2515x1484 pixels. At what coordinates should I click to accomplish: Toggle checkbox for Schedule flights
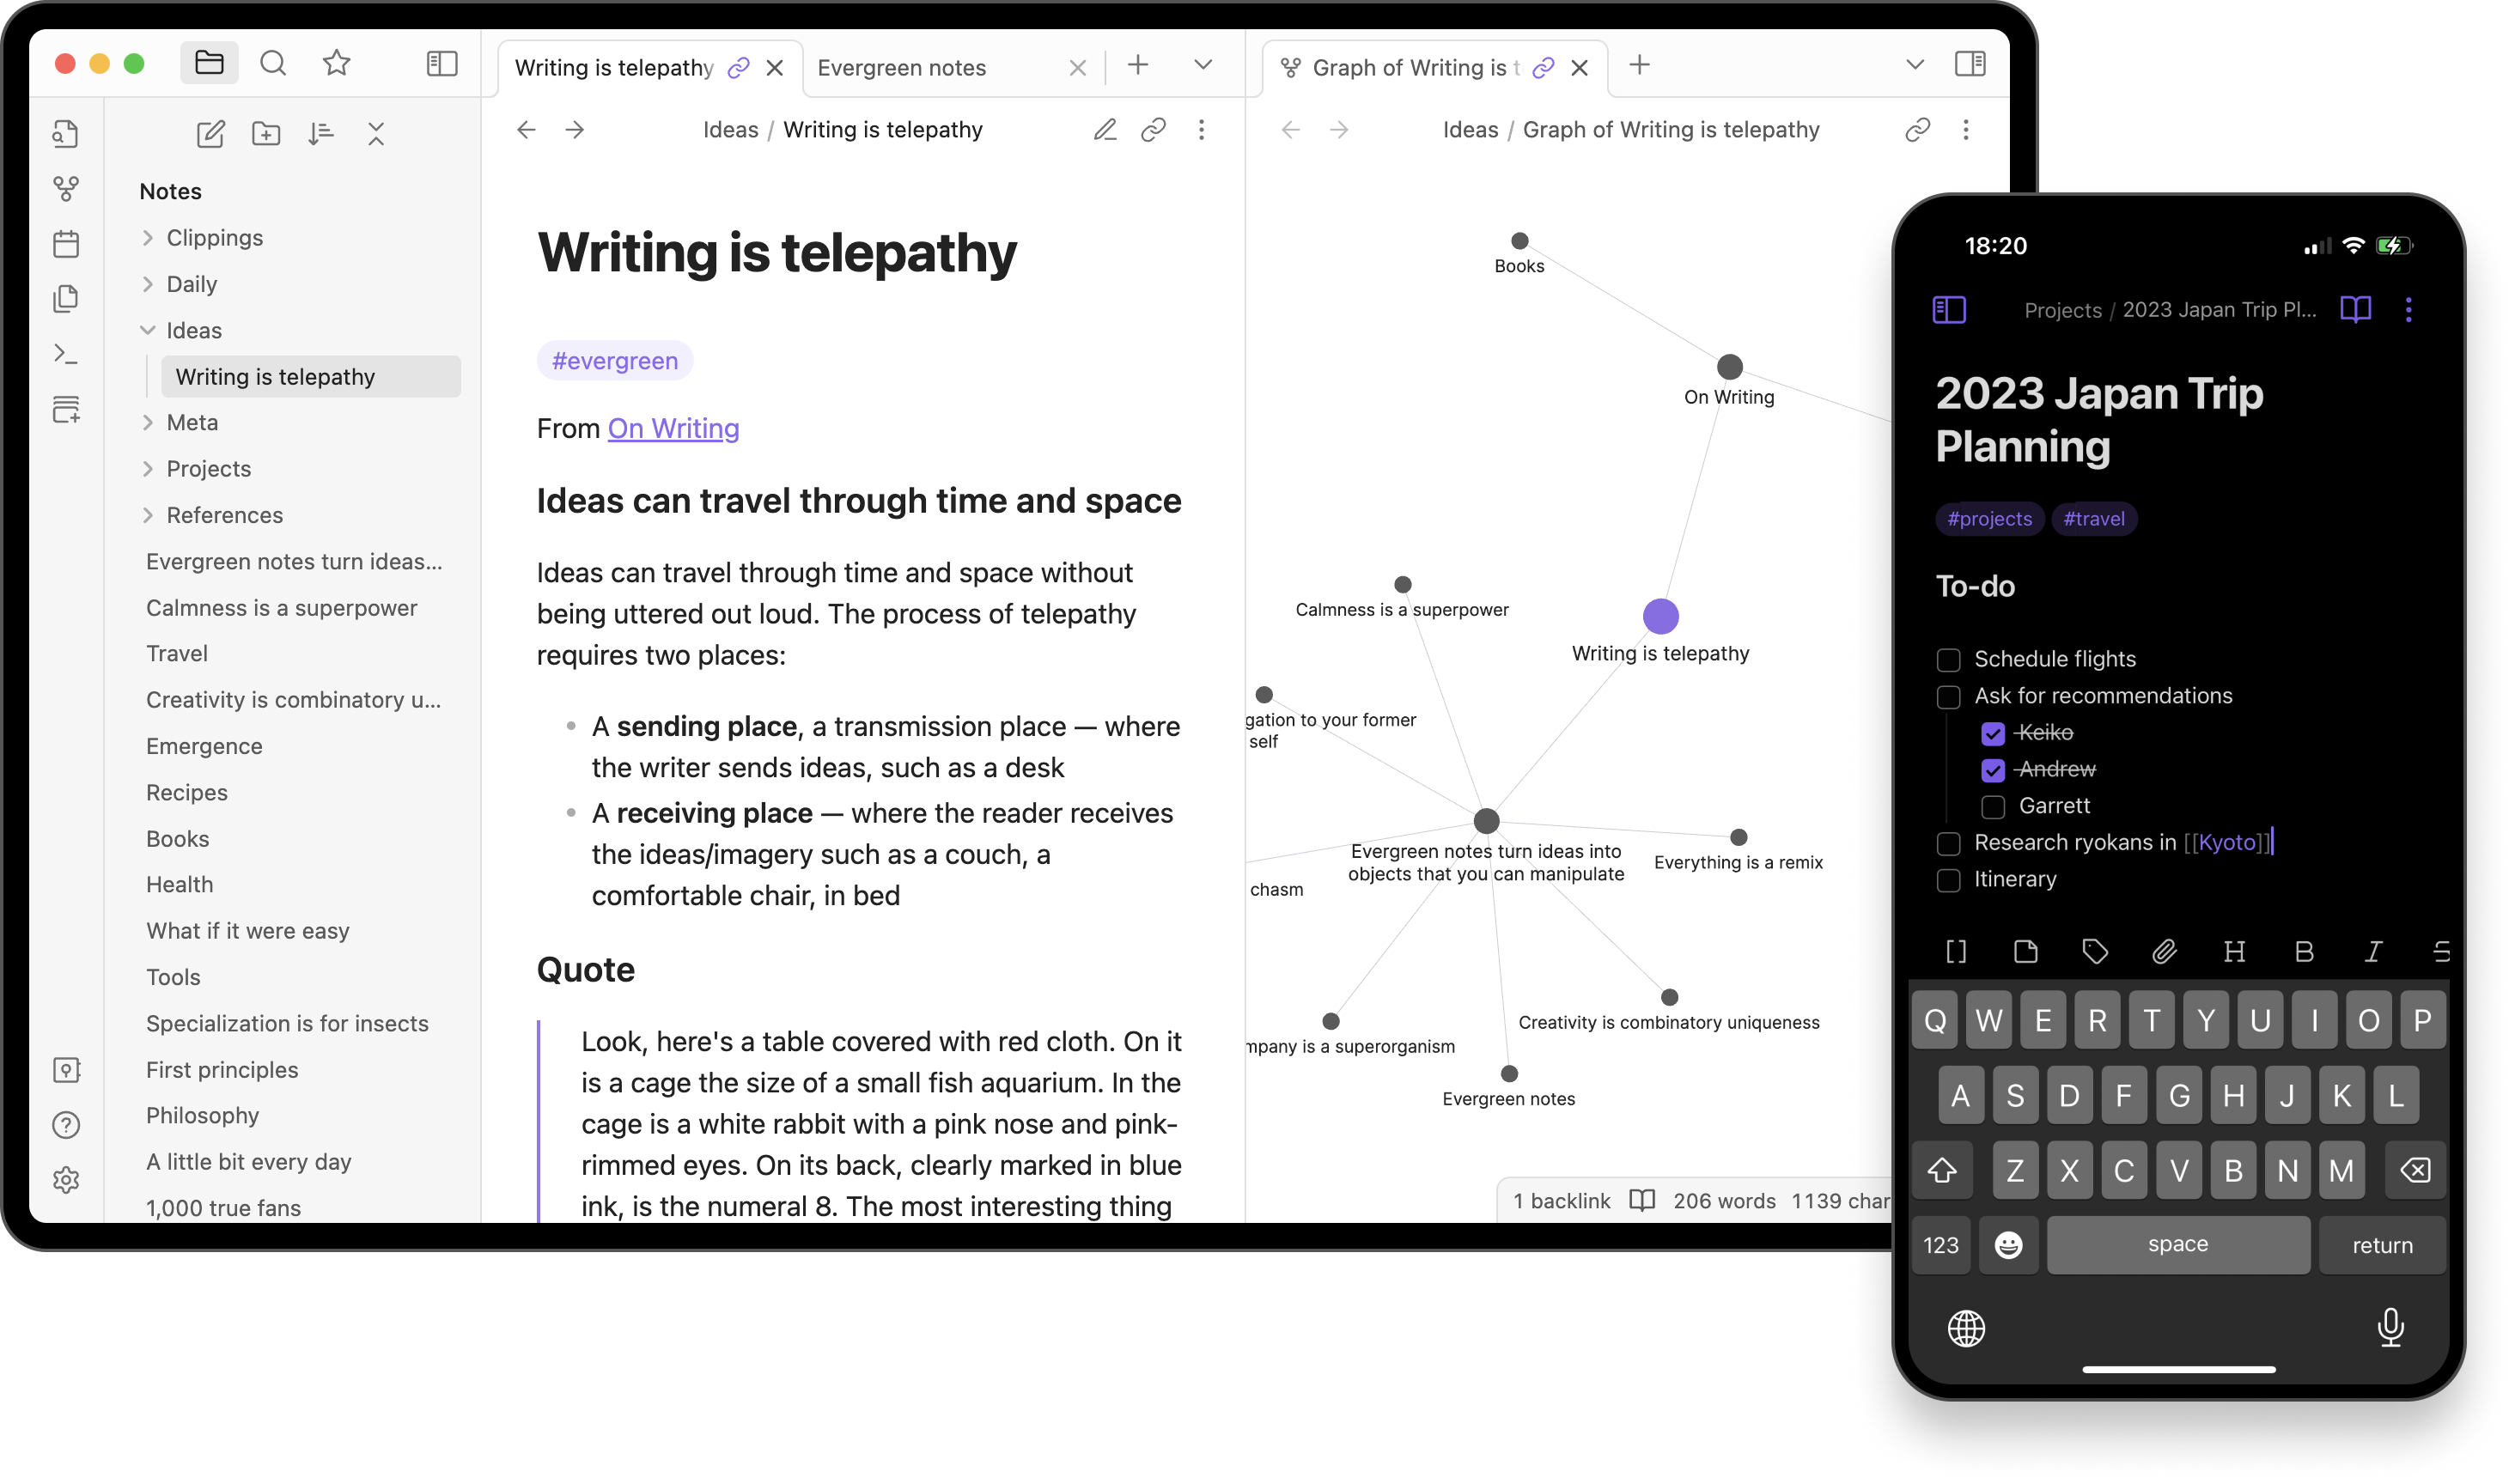1948,657
